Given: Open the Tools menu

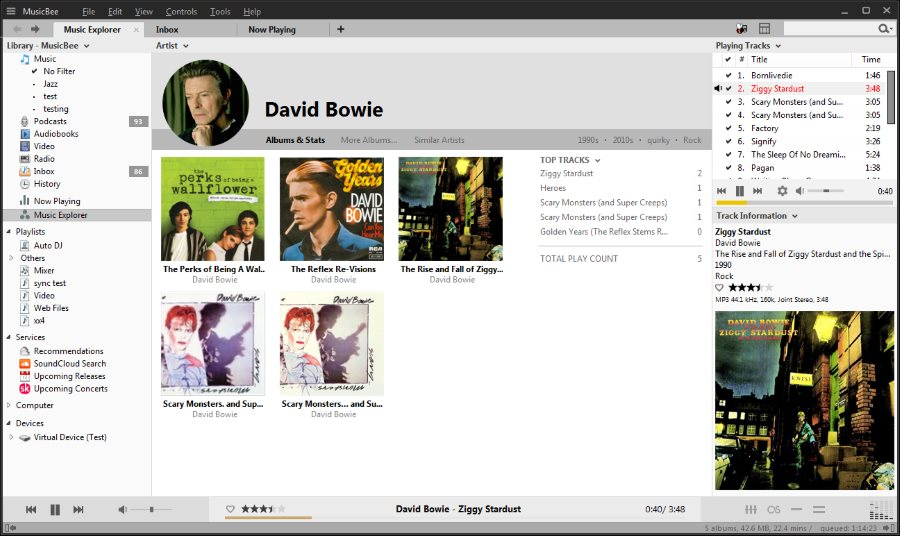Looking at the screenshot, I should (220, 11).
